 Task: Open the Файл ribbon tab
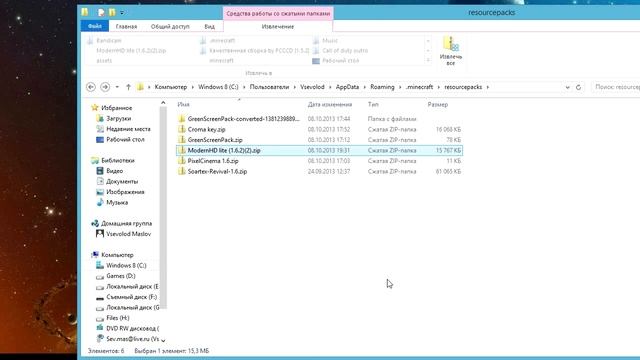point(95,26)
